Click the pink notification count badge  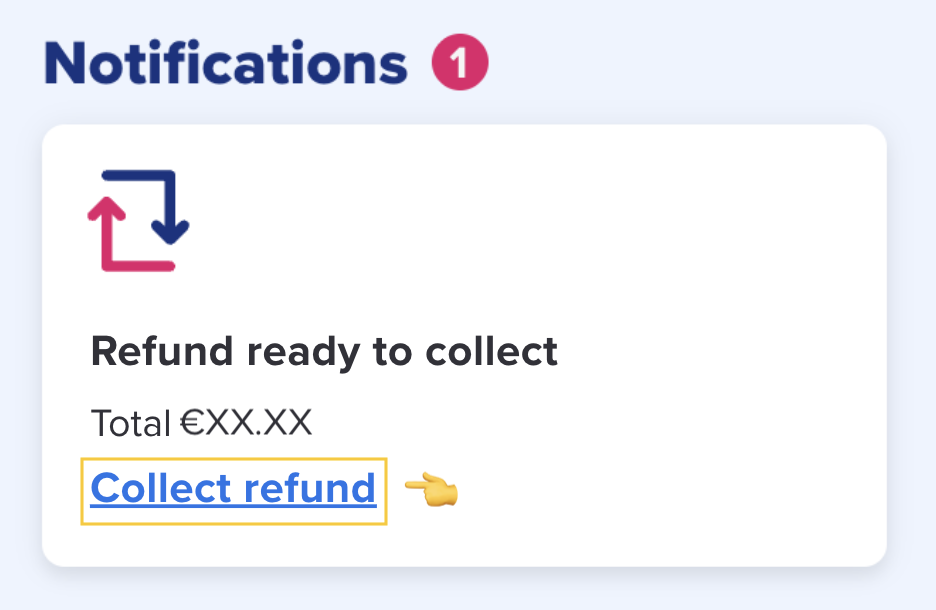click(x=459, y=64)
